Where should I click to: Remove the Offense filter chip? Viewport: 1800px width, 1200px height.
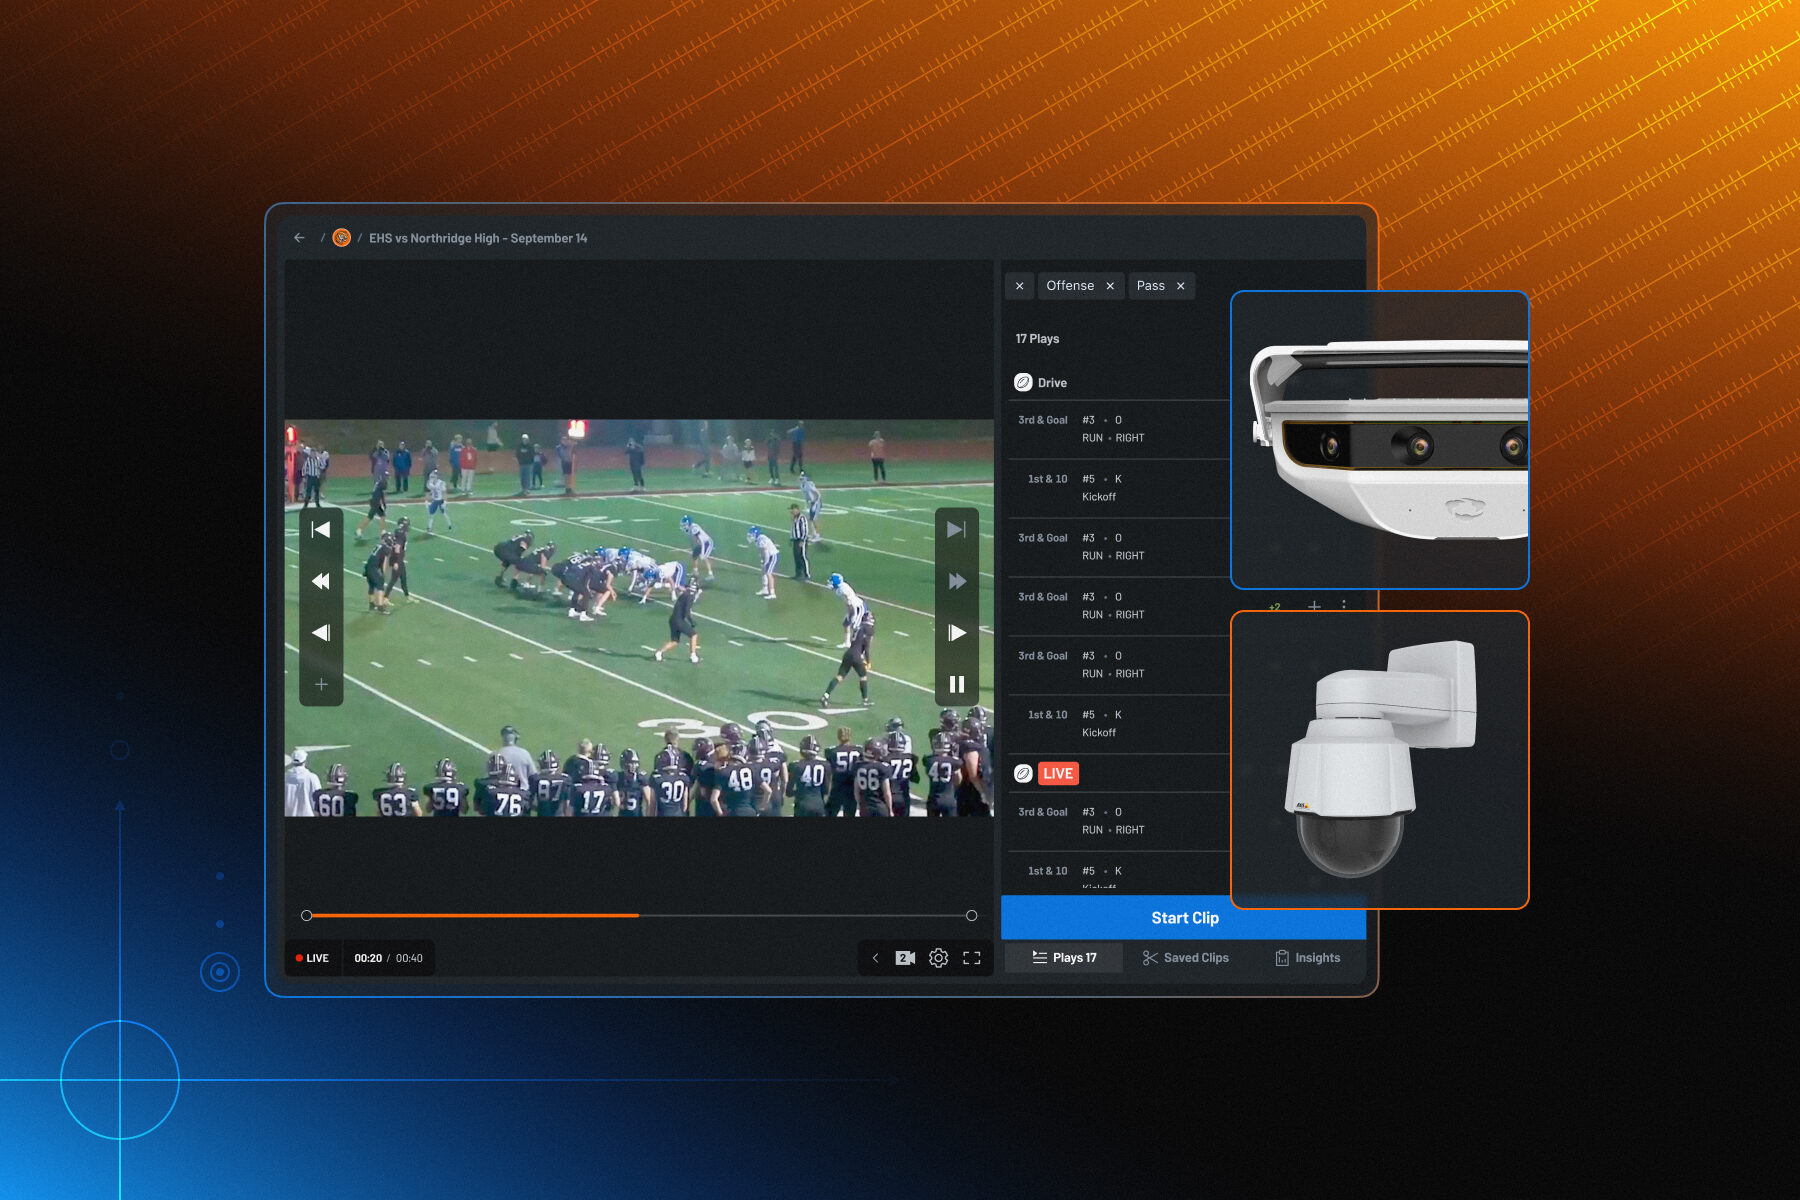pos(1110,286)
